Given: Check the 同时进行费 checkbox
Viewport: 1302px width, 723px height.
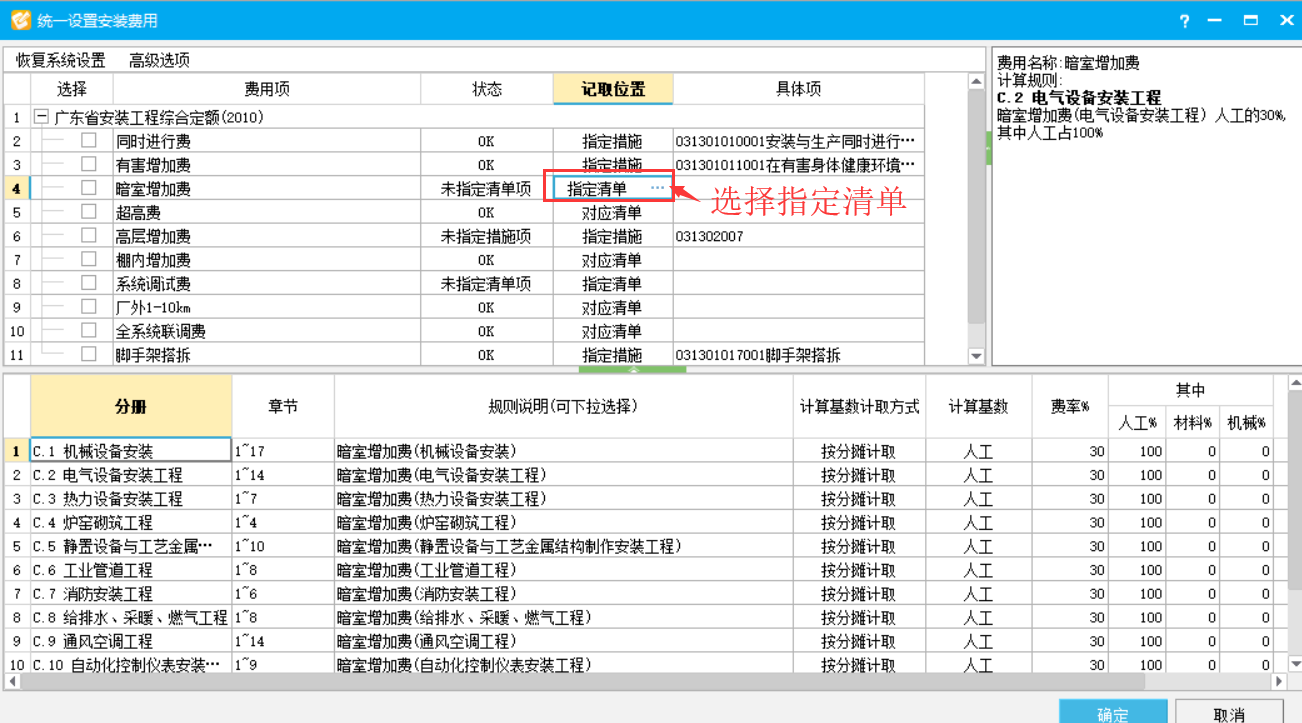Looking at the screenshot, I should (x=89, y=140).
